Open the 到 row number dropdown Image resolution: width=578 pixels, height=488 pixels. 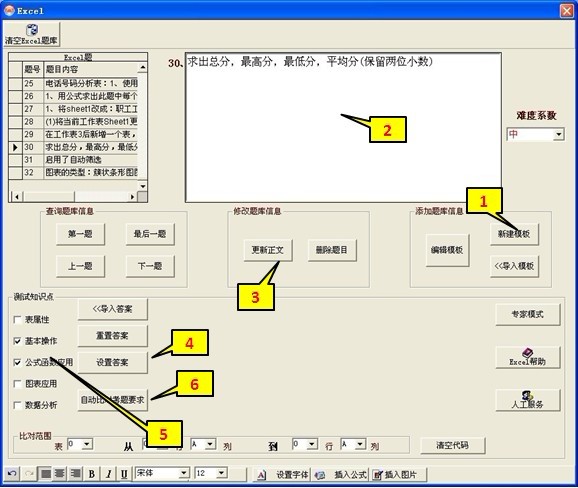click(312, 444)
